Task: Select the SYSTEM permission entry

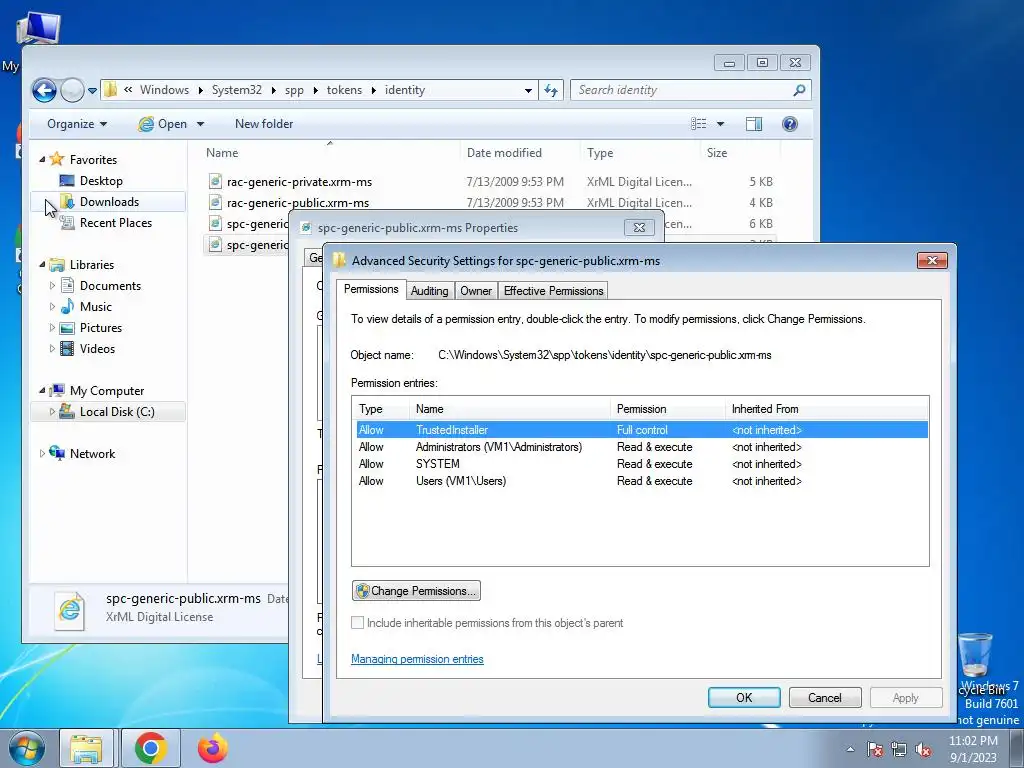Action: (641, 464)
